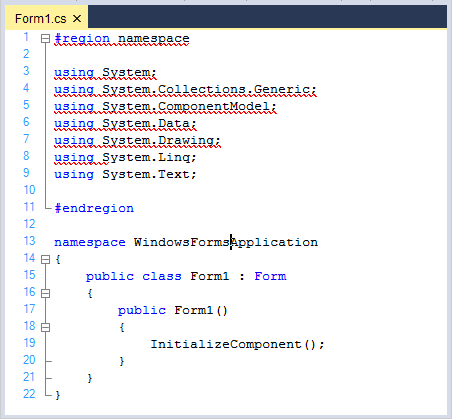Image resolution: width=452 pixels, height=419 pixels.
Task: Click line number 19
Action: [29, 343]
